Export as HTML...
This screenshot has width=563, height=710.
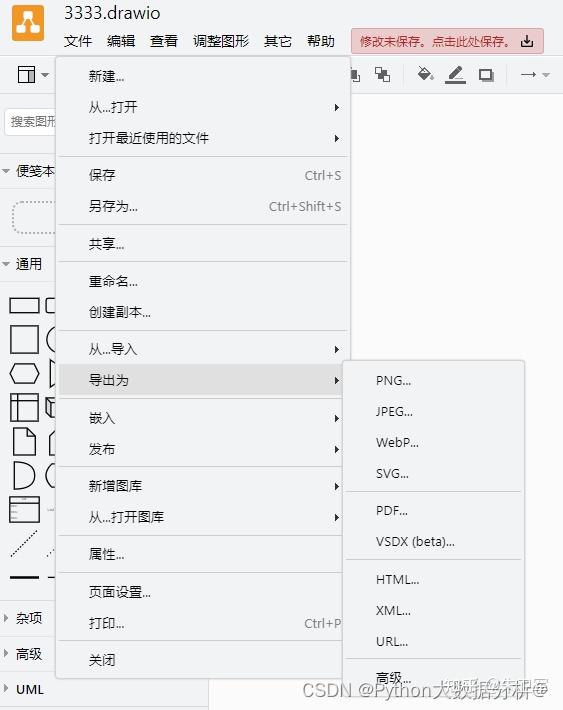[434, 579]
